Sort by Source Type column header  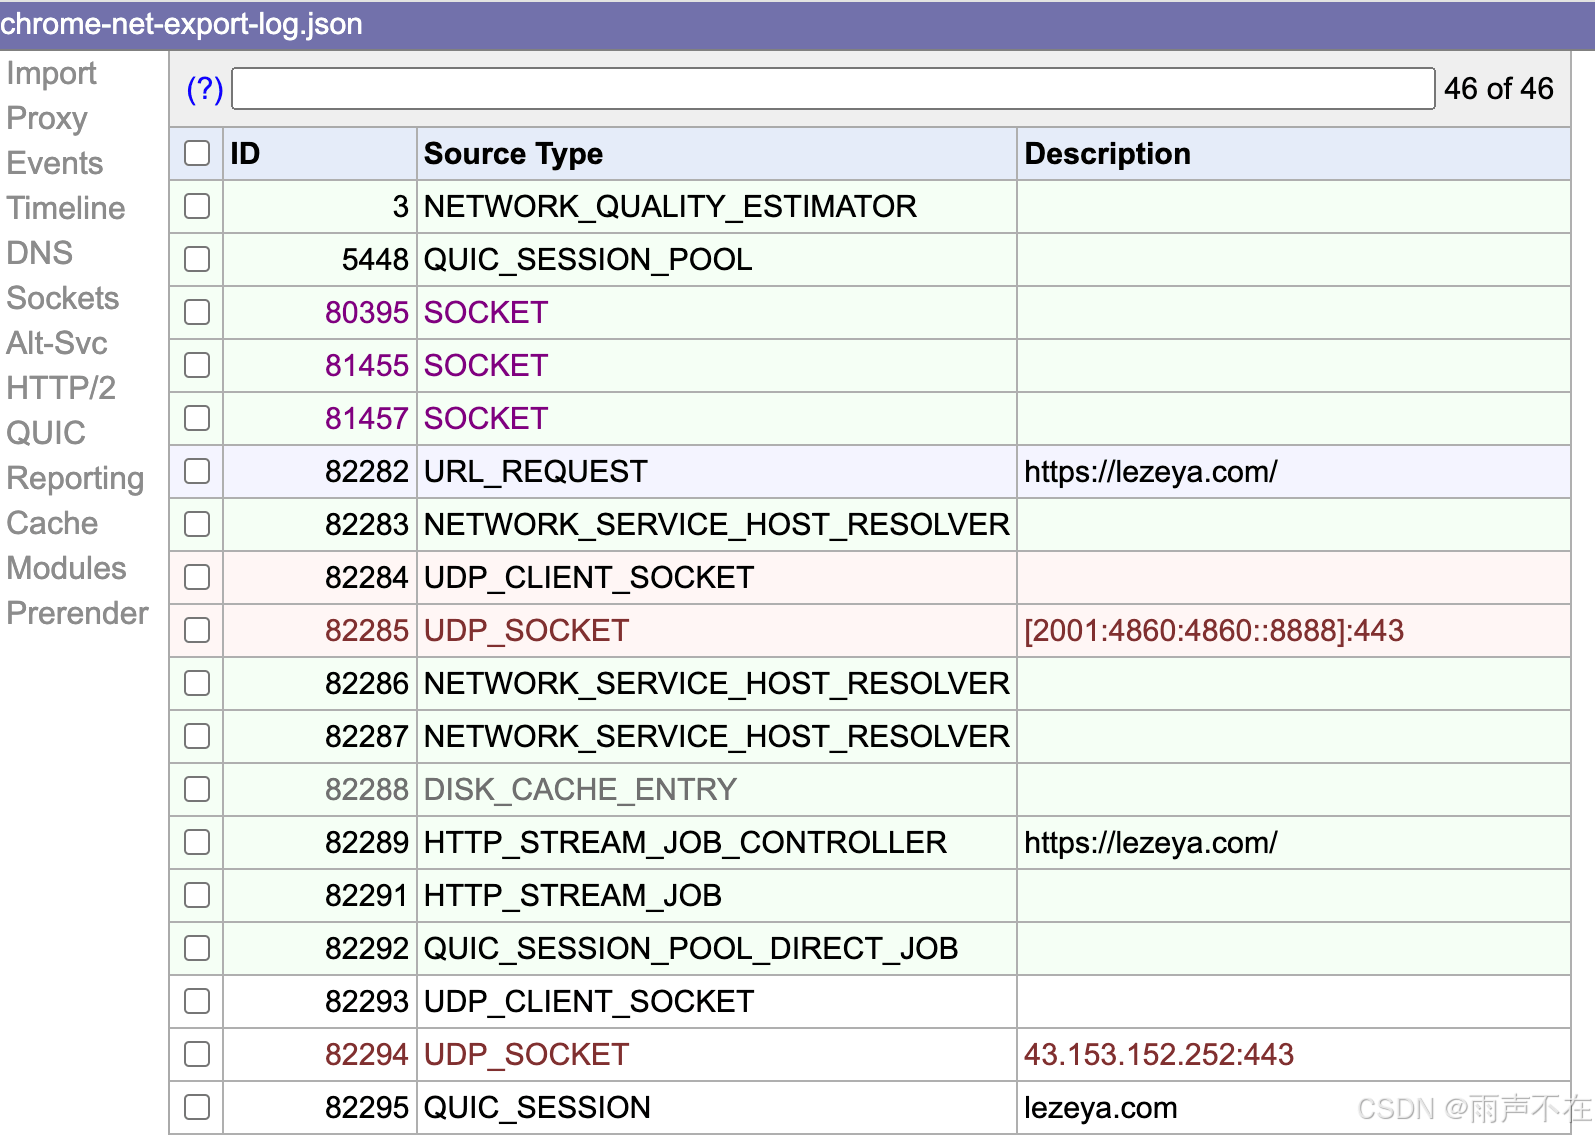pyautogui.click(x=513, y=153)
